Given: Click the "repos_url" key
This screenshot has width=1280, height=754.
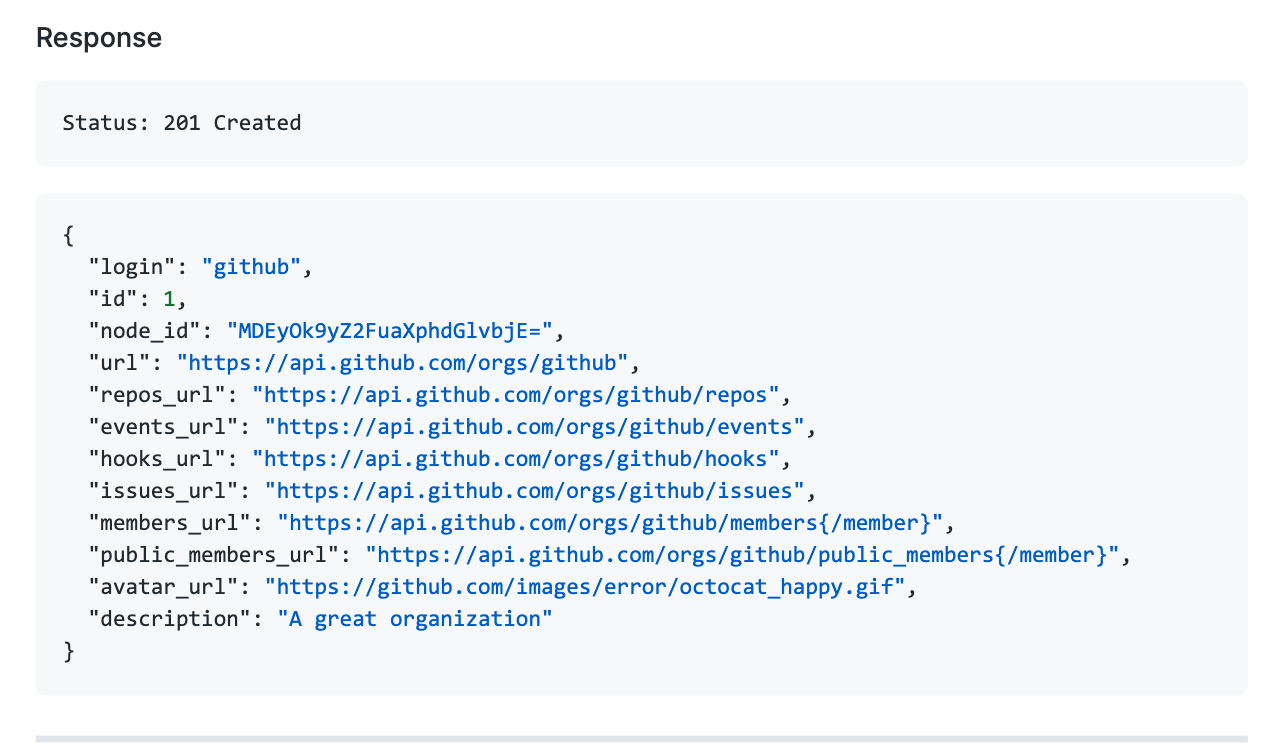Looking at the screenshot, I should [157, 395].
